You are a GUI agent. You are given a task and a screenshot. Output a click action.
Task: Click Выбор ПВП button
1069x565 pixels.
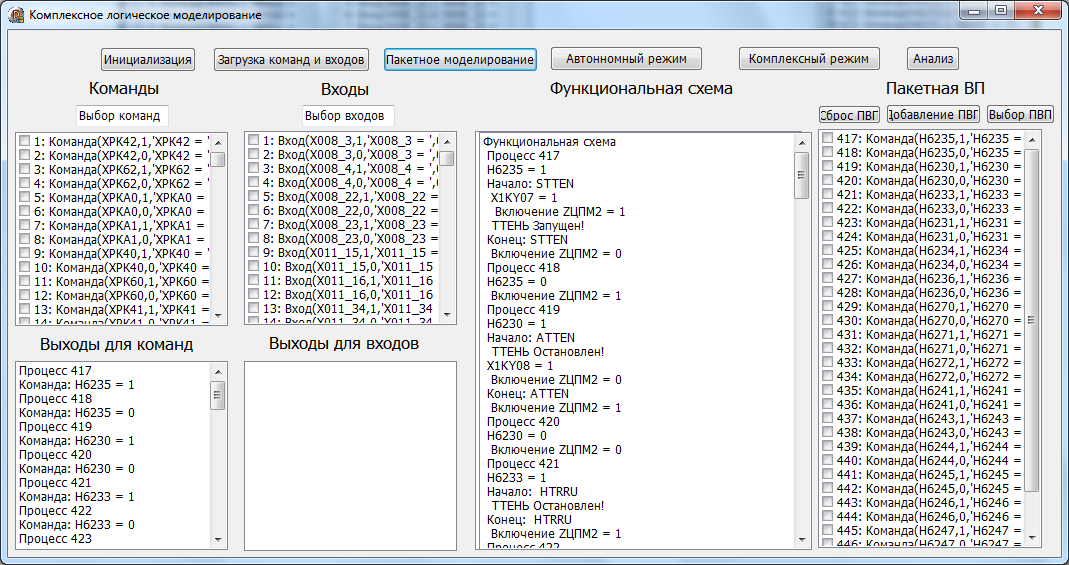point(1021,114)
